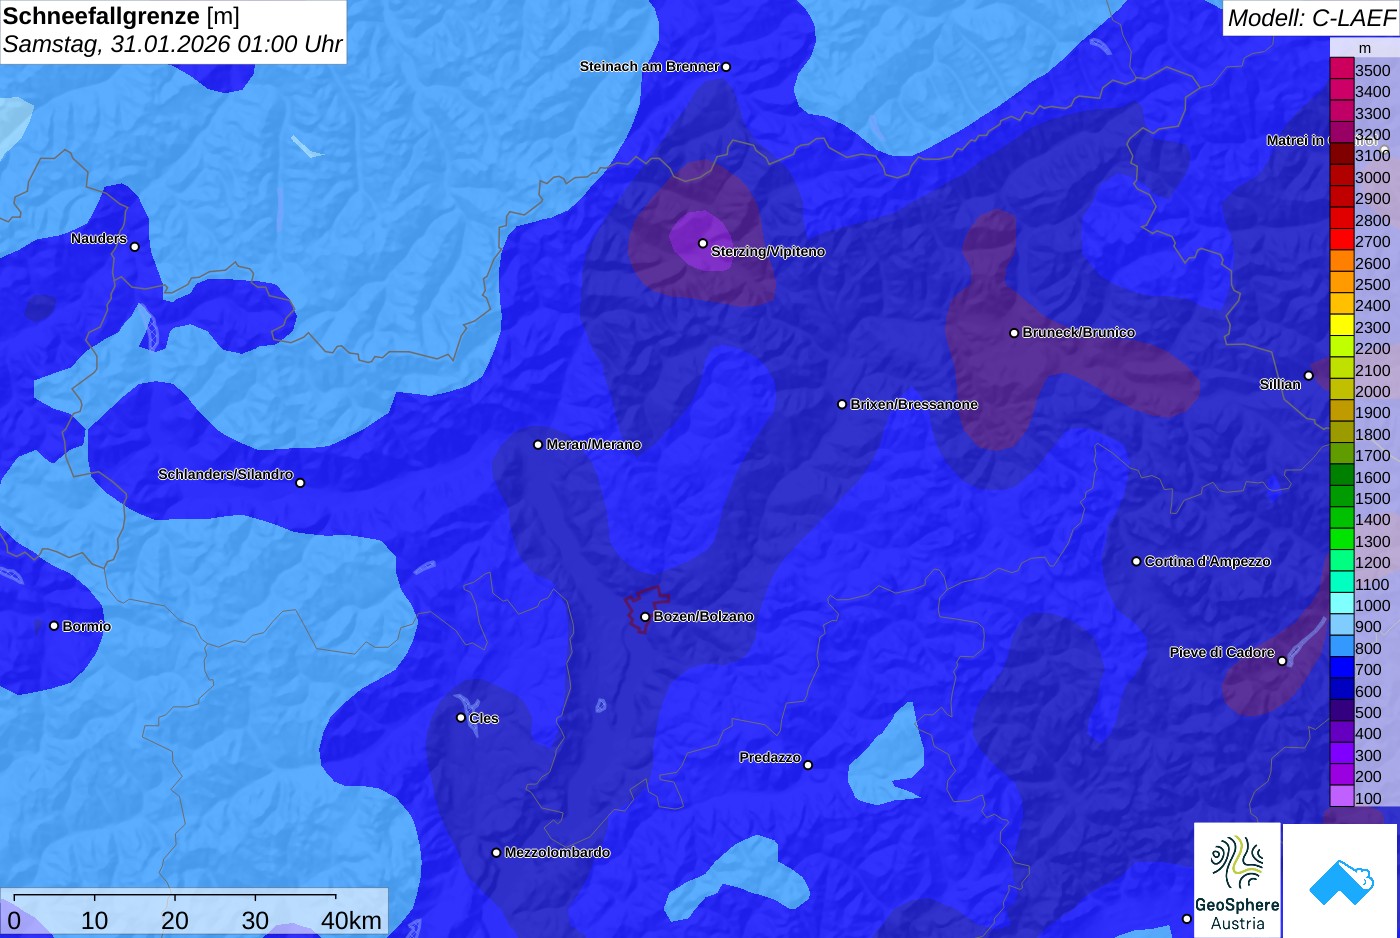
Task: Click the Schneefallgrenze [m] title
Action: [121, 16]
